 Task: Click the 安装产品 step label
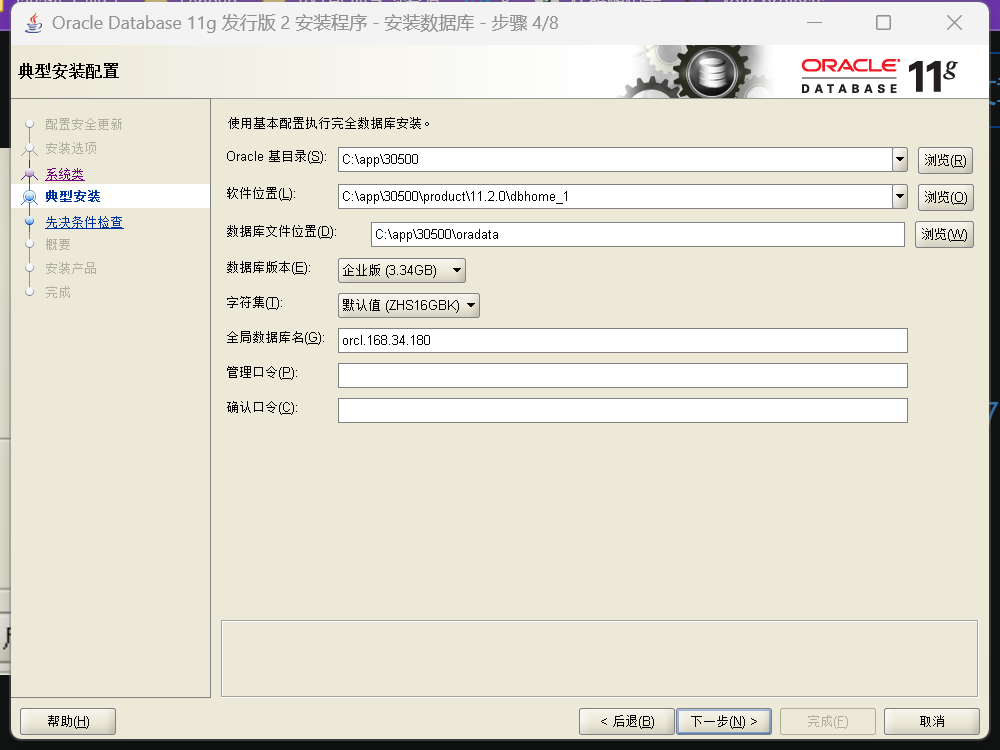[71, 268]
